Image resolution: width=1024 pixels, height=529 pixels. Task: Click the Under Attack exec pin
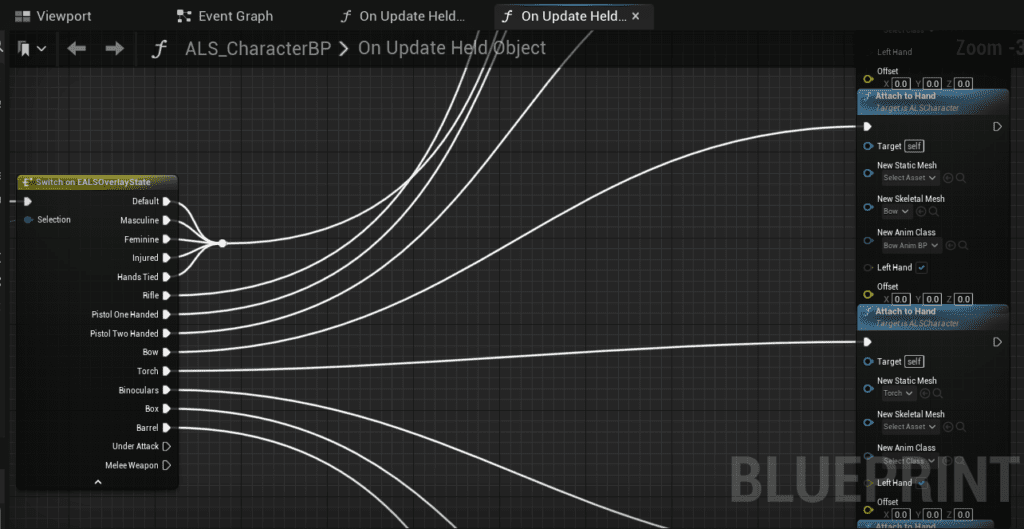click(x=167, y=447)
